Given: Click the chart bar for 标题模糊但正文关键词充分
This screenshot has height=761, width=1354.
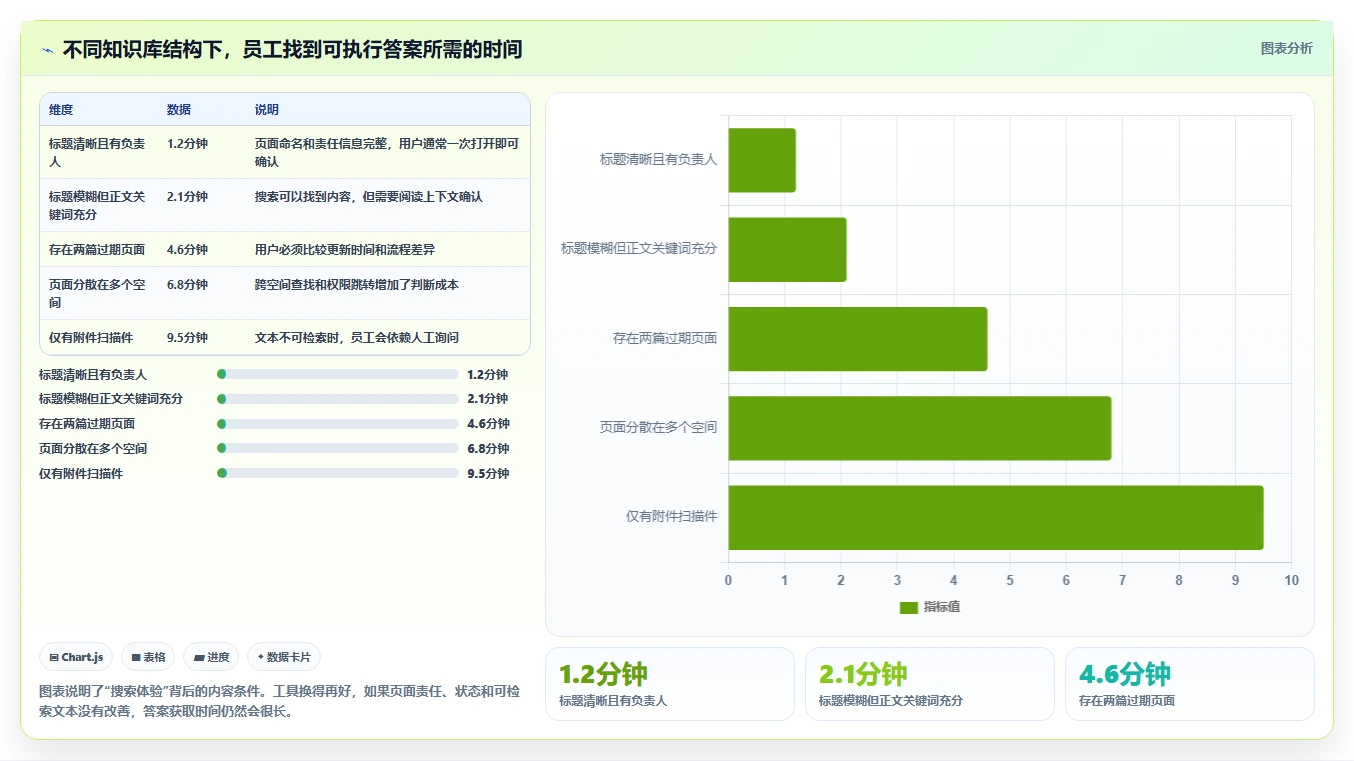Looking at the screenshot, I should (x=787, y=249).
